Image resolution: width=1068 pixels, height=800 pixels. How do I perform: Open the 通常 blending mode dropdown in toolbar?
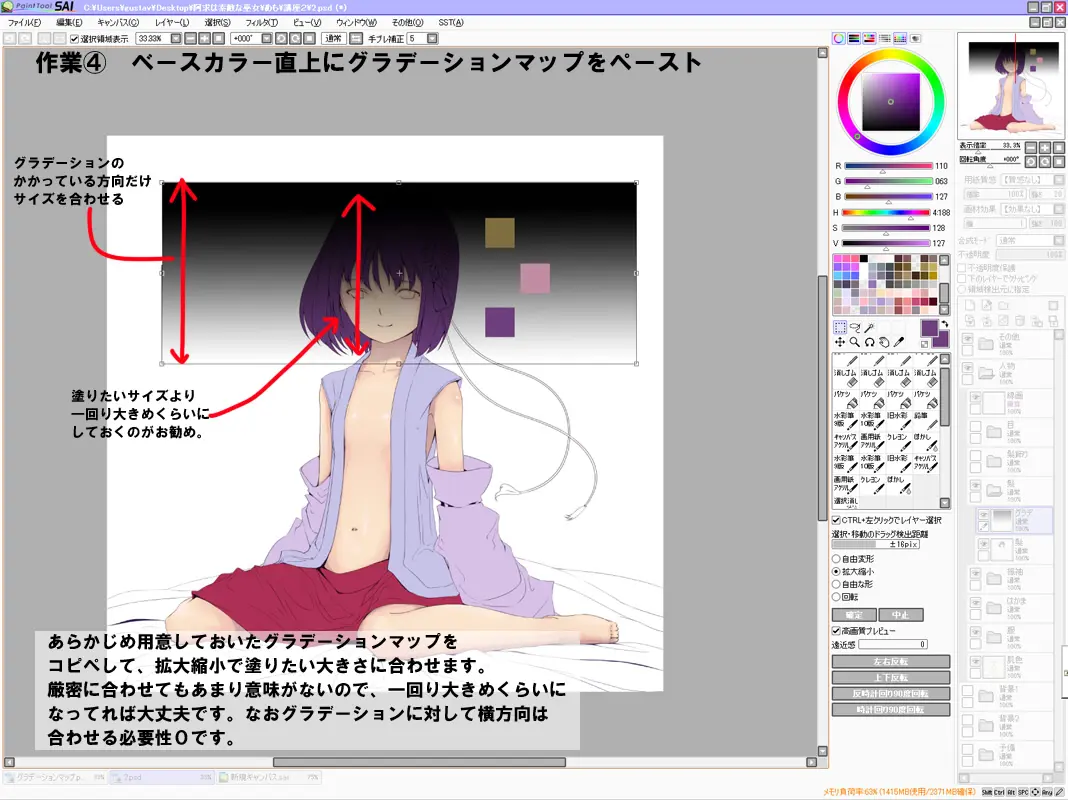coord(333,39)
